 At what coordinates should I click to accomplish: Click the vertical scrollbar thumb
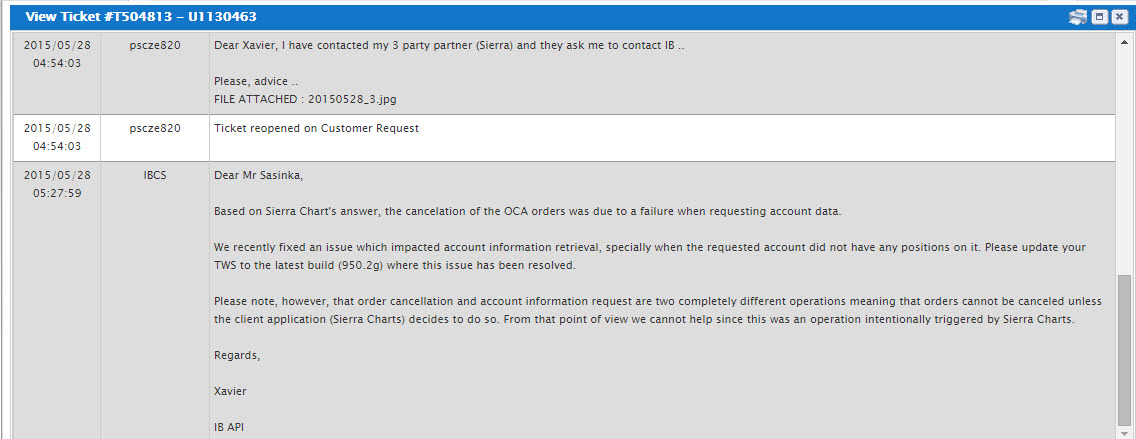(x=1125, y=350)
